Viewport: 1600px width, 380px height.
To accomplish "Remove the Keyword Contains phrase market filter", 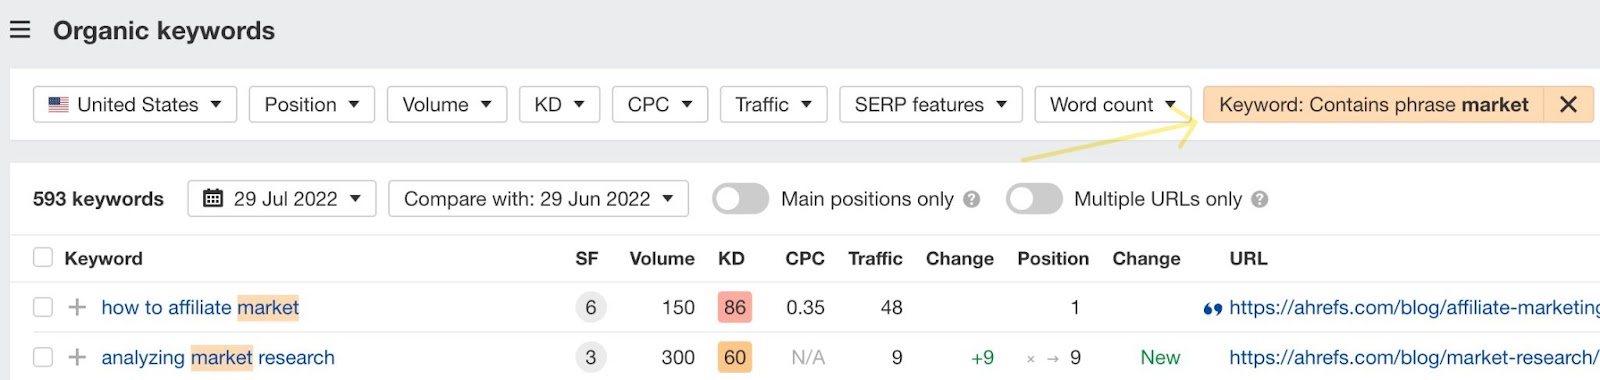I will click(1568, 104).
